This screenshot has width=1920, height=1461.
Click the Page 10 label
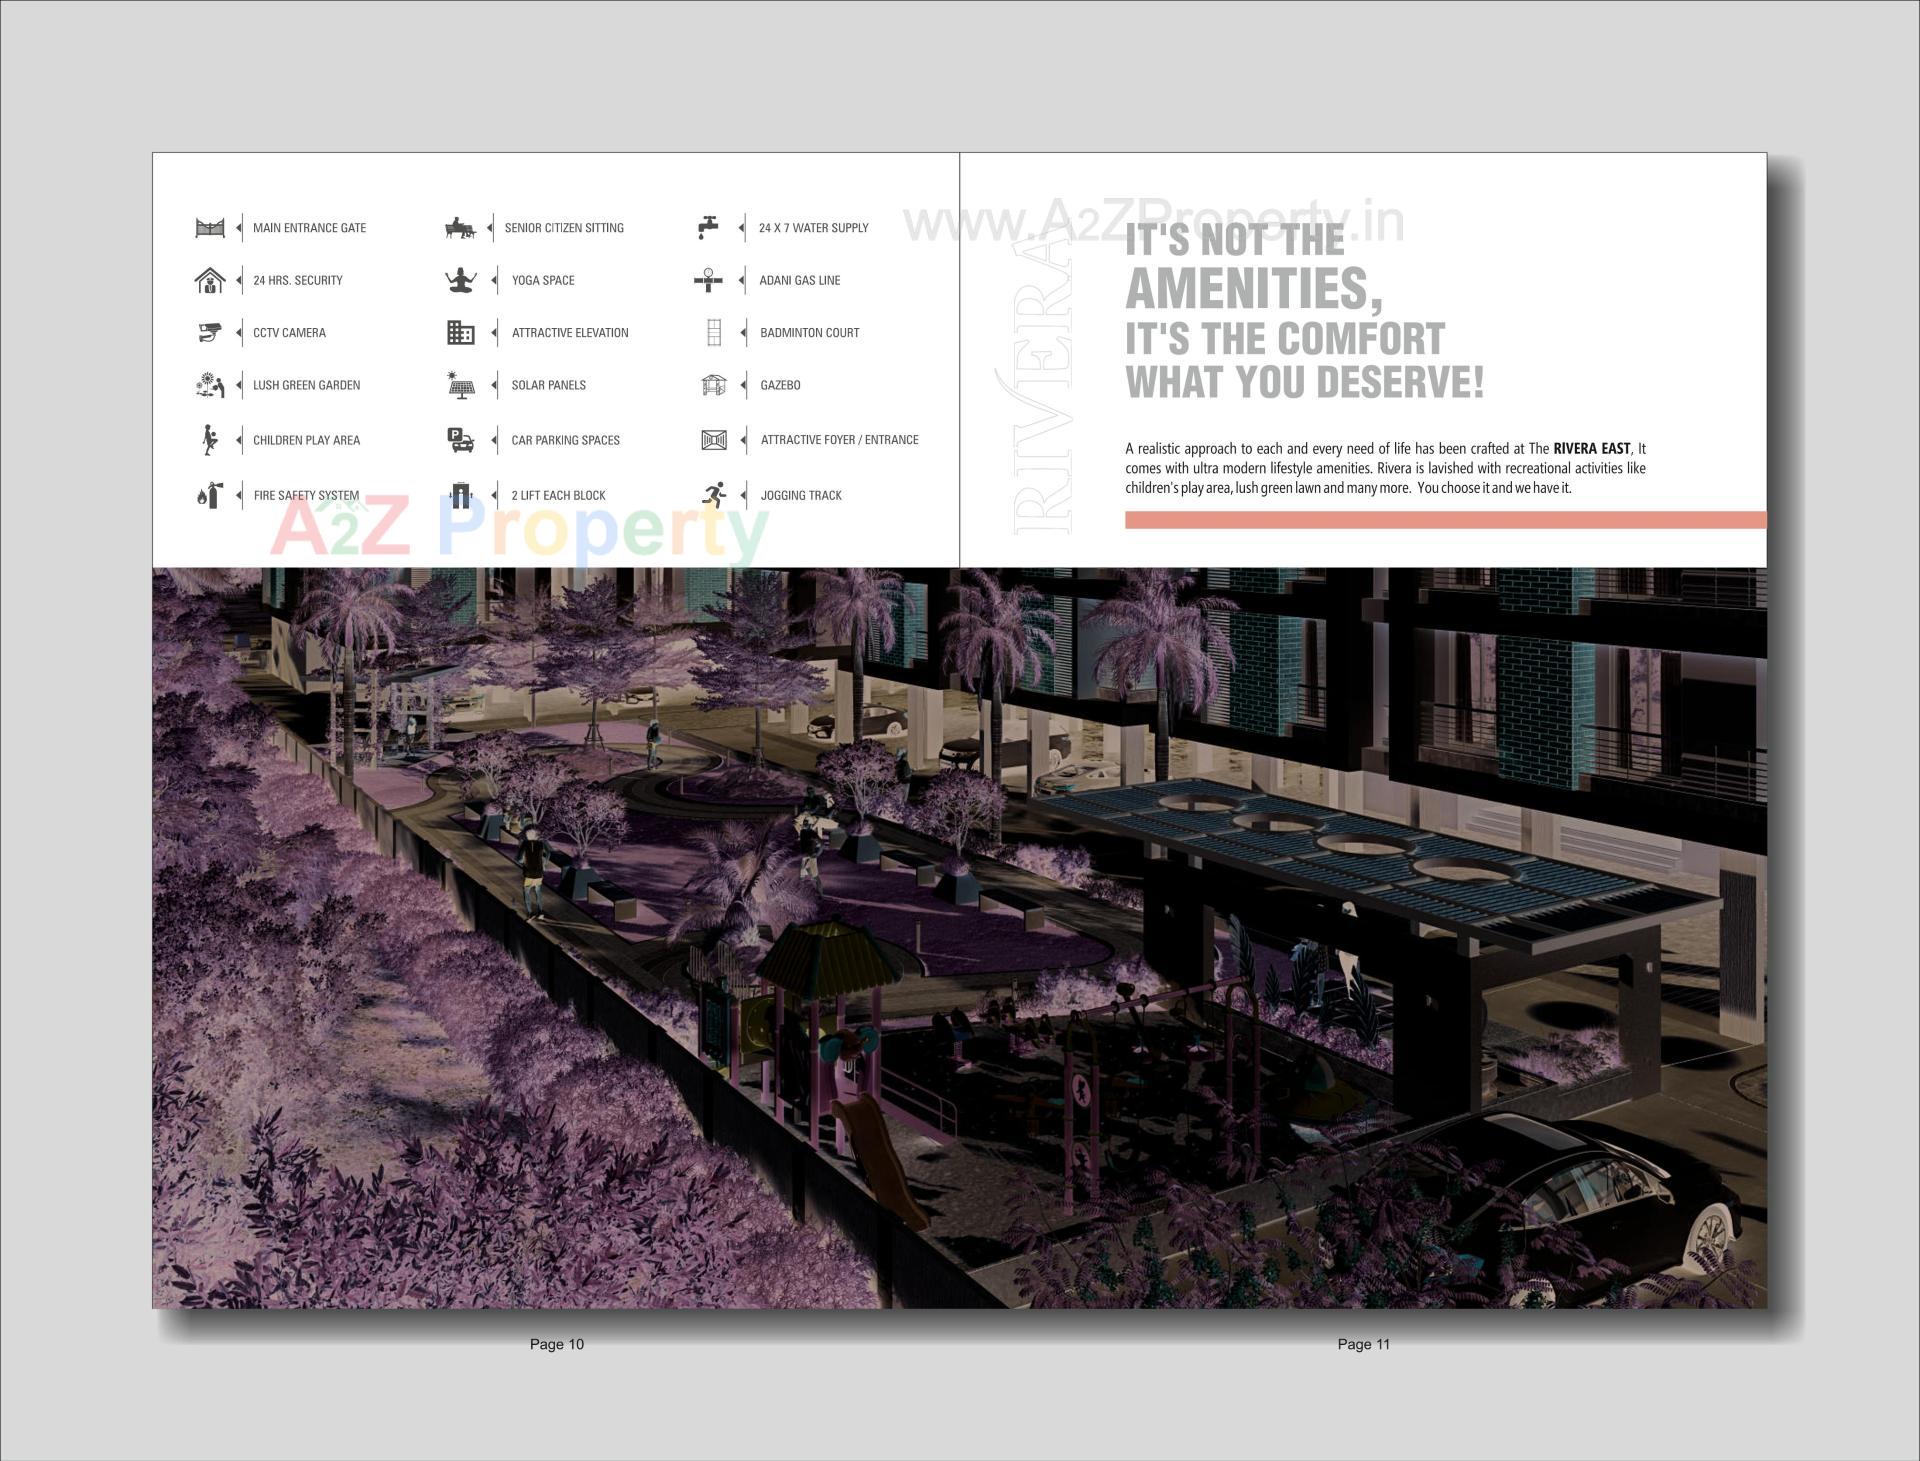[556, 1344]
